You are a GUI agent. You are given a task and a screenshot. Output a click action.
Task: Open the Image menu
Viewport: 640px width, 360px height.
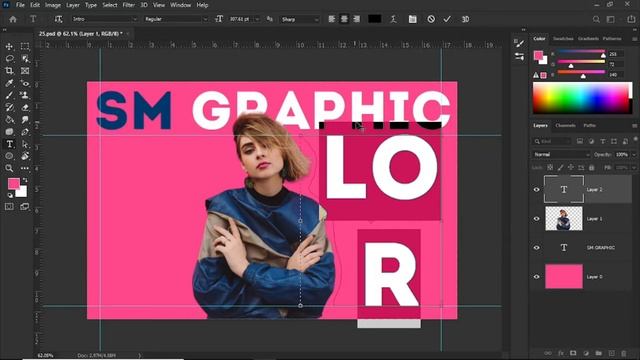pyautogui.click(x=53, y=5)
